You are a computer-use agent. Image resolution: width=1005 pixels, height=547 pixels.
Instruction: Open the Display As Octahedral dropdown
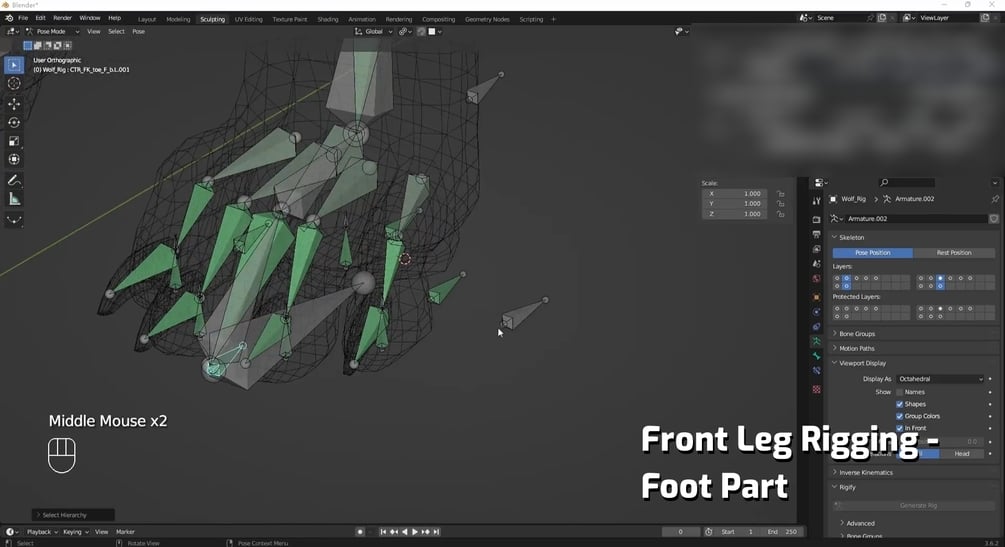click(x=940, y=379)
